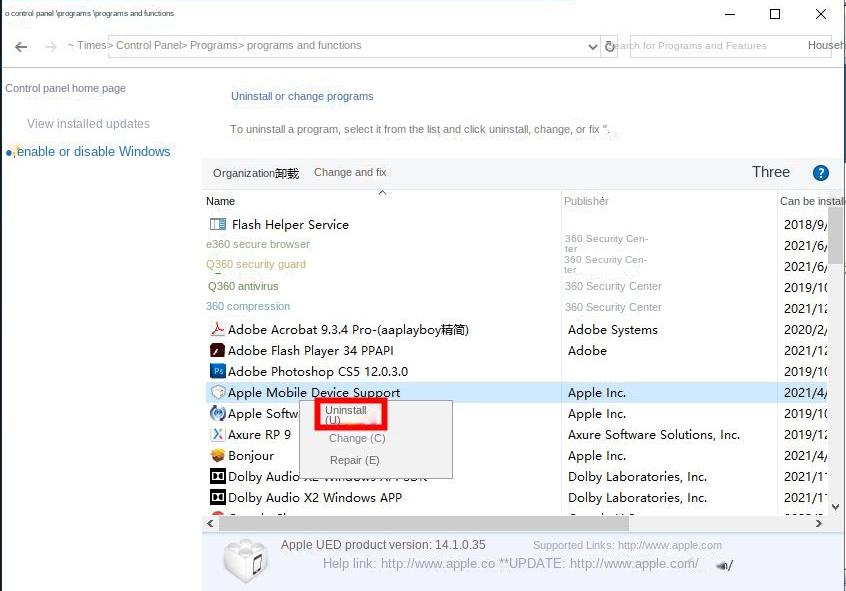Select the Axure RP 9 icon
This screenshot has width=846, height=591.
pyautogui.click(x=217, y=434)
